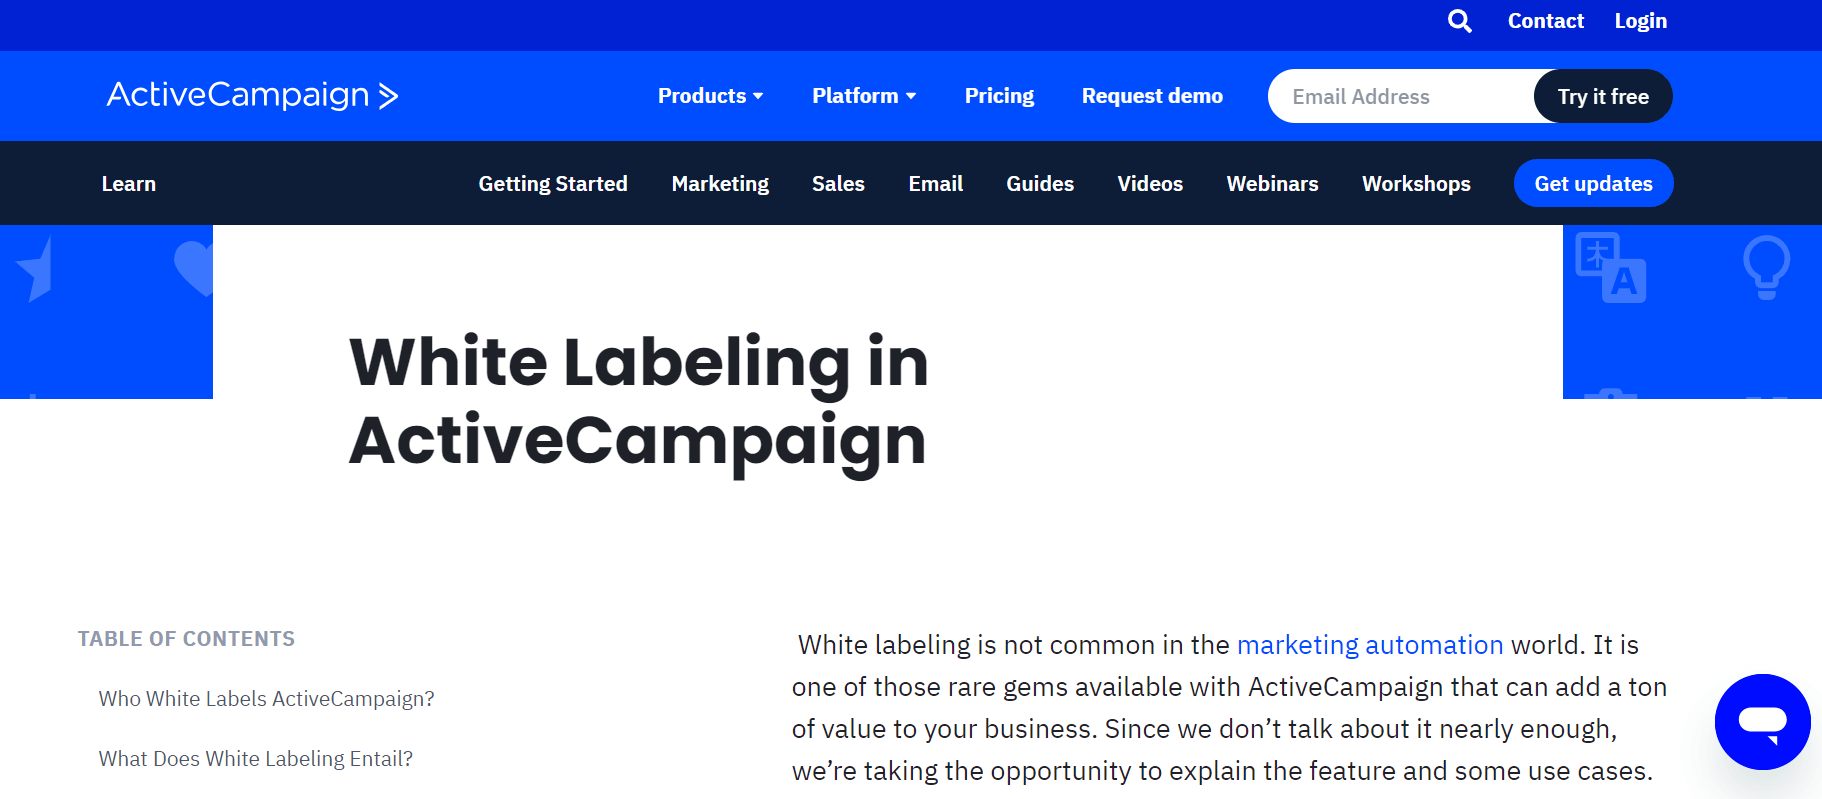
Task: Expand the Platform dropdown menu
Action: 864,96
